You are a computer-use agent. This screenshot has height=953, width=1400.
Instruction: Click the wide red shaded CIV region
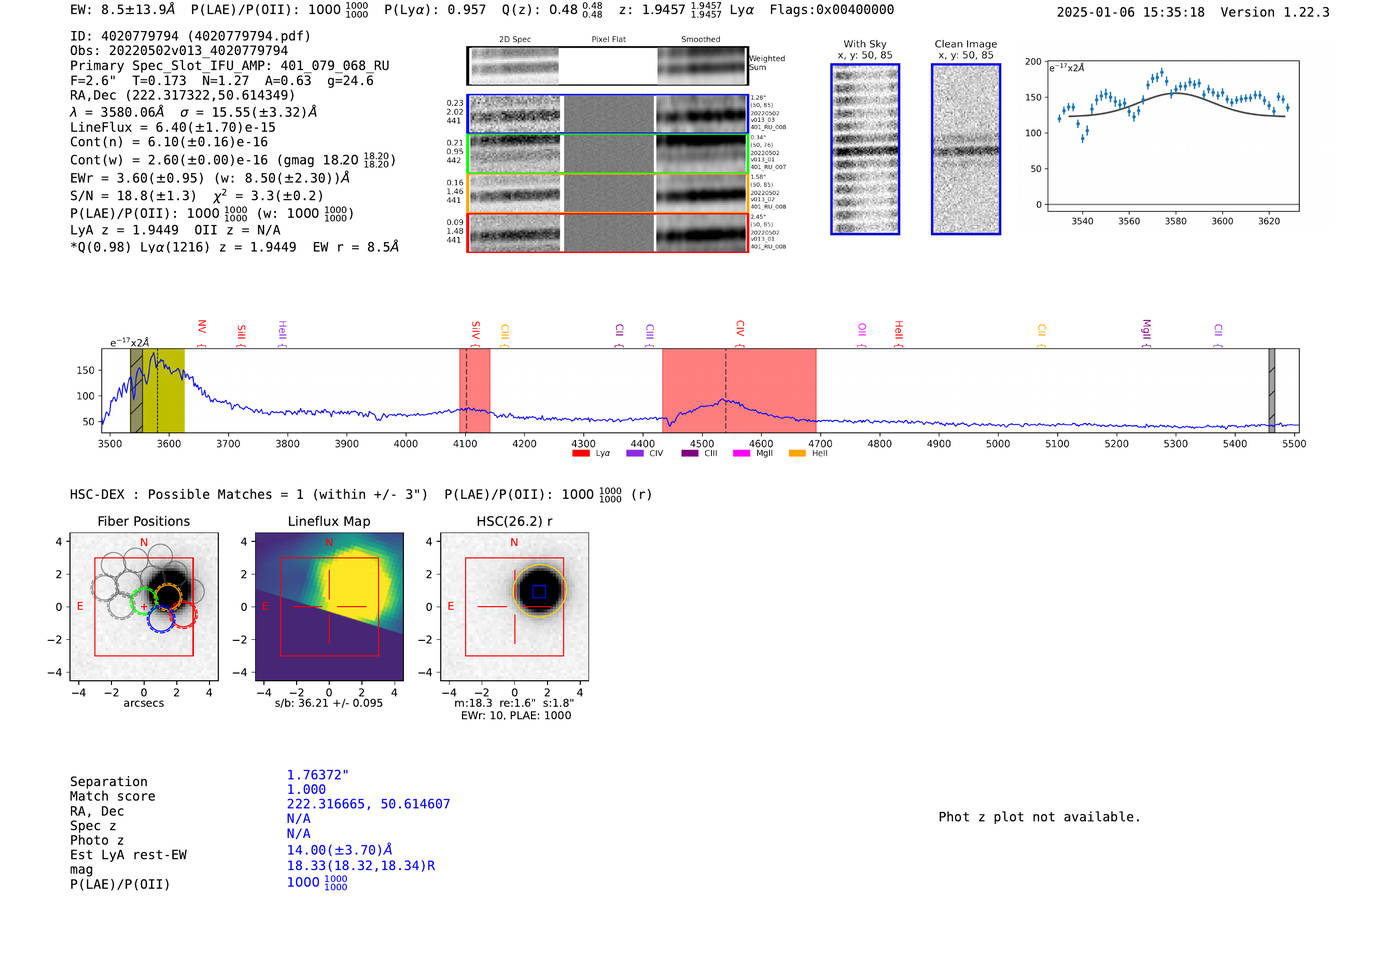739,391
